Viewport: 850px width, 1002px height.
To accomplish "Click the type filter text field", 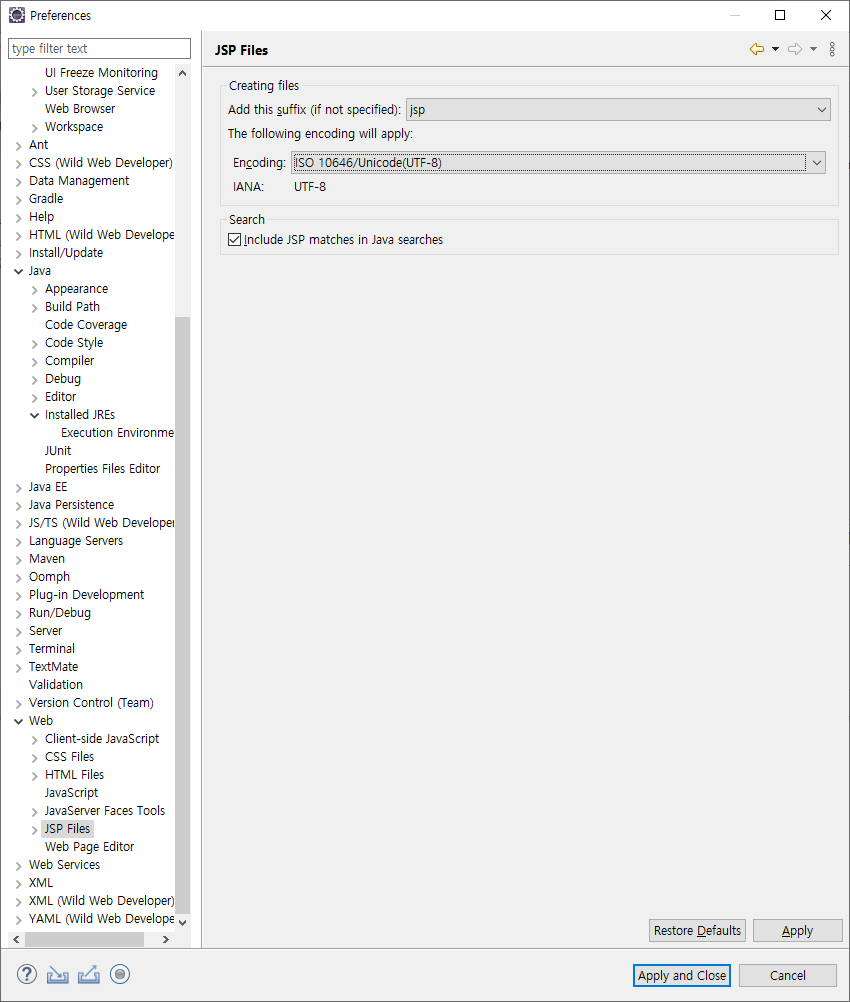I will pyautogui.click(x=99, y=49).
